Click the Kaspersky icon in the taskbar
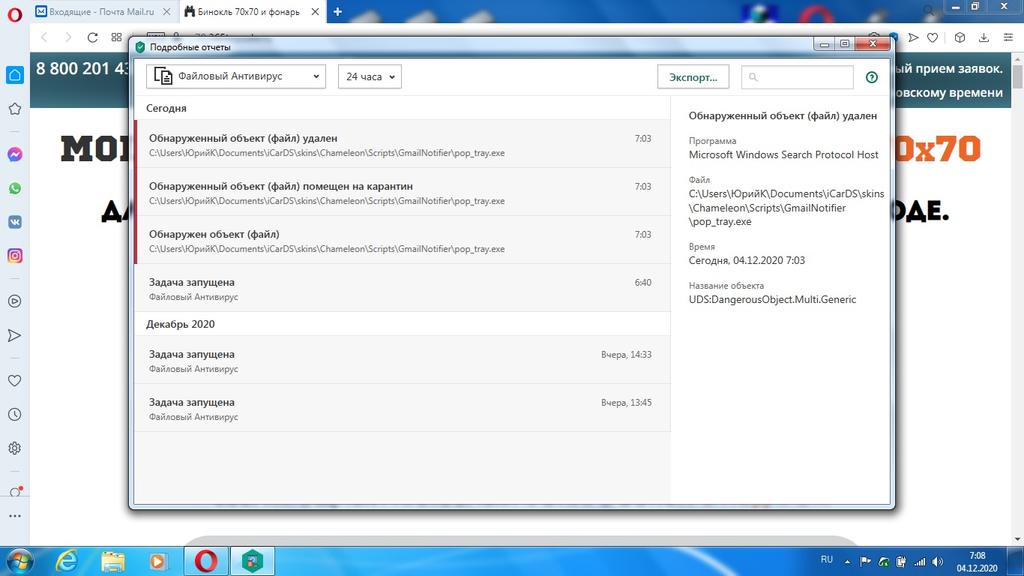The image size is (1024, 576). tap(252, 560)
